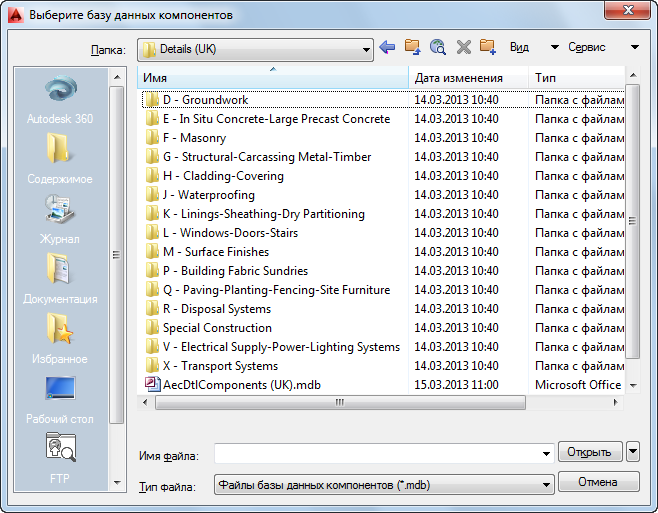Click folder icon of J - Waterproofing
The height and width of the screenshot is (513, 658).
pos(152,194)
